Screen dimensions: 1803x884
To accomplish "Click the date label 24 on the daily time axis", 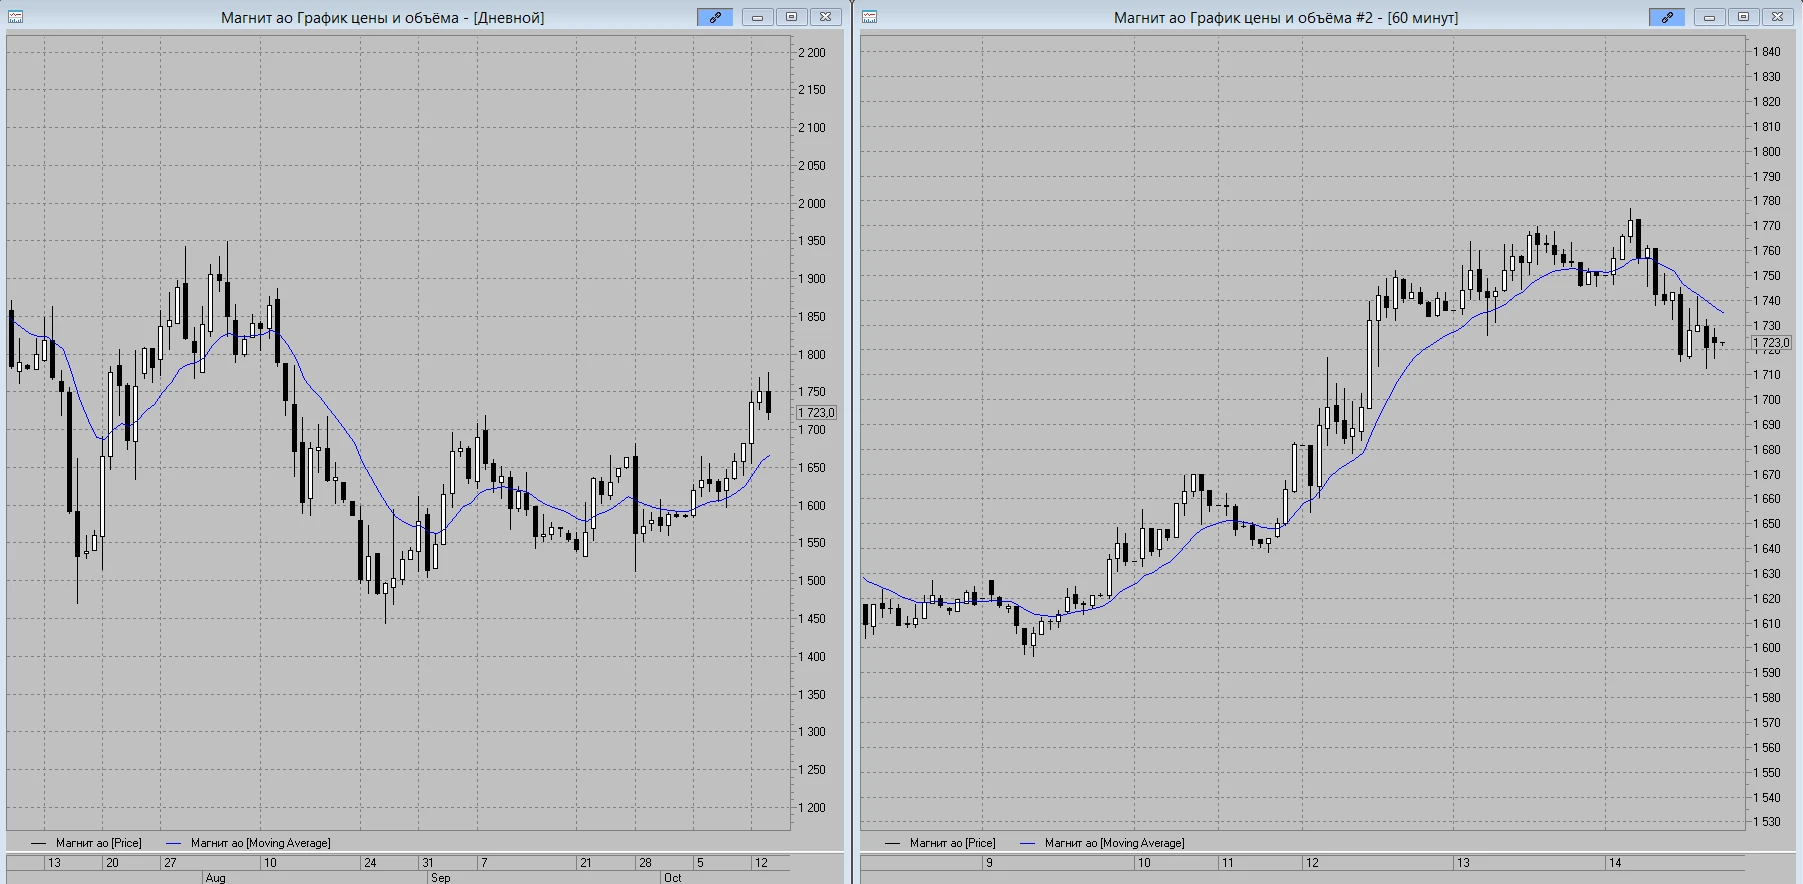I will pos(370,863).
